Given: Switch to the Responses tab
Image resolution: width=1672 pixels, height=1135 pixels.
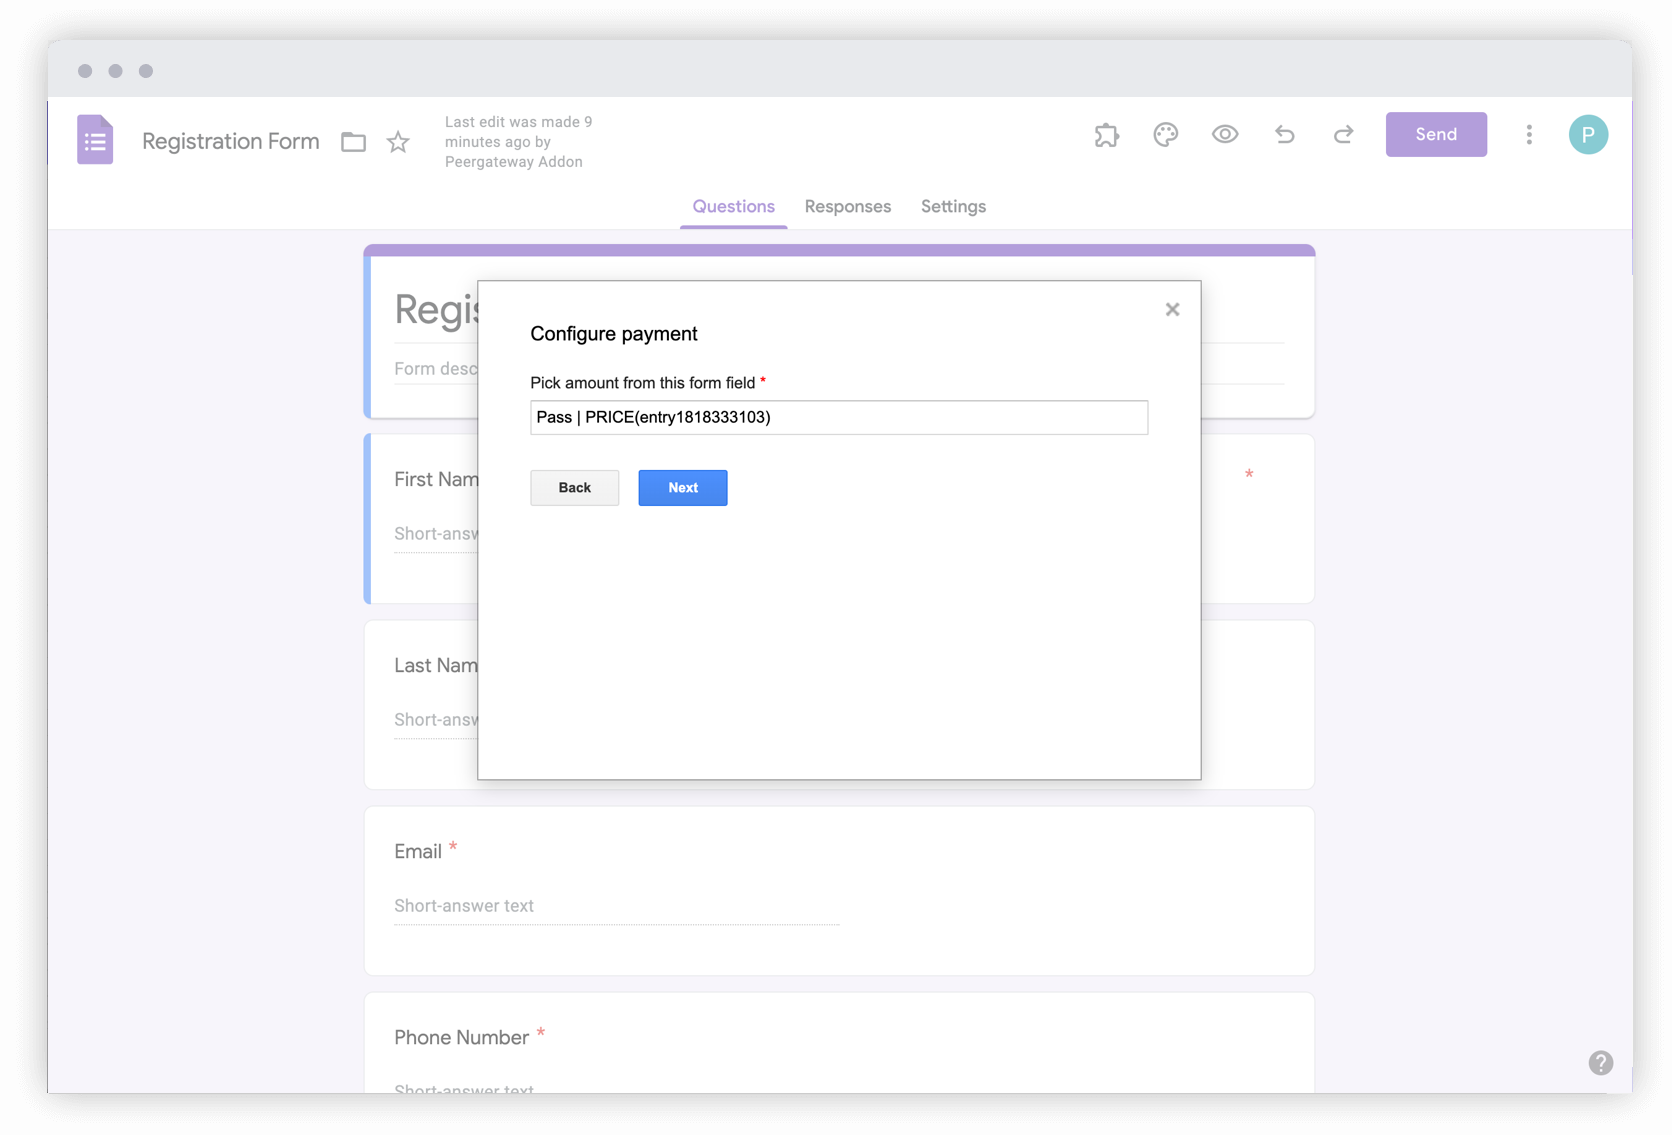Looking at the screenshot, I should (x=847, y=206).
